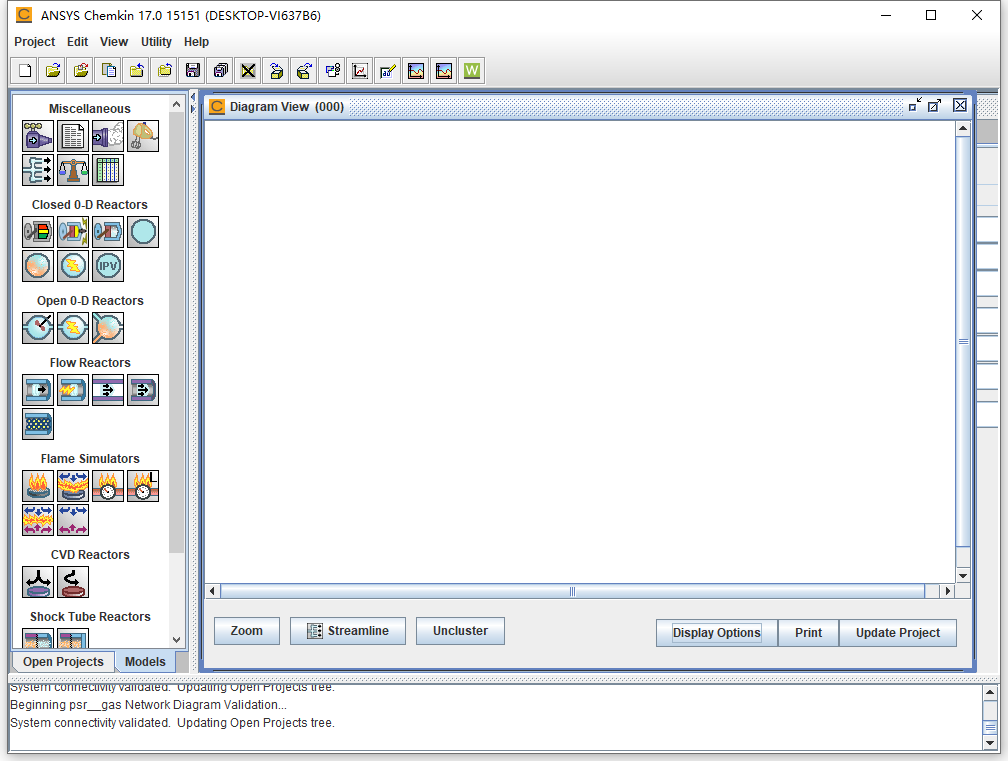
Task: Click the Uncluster button
Action: coord(460,631)
